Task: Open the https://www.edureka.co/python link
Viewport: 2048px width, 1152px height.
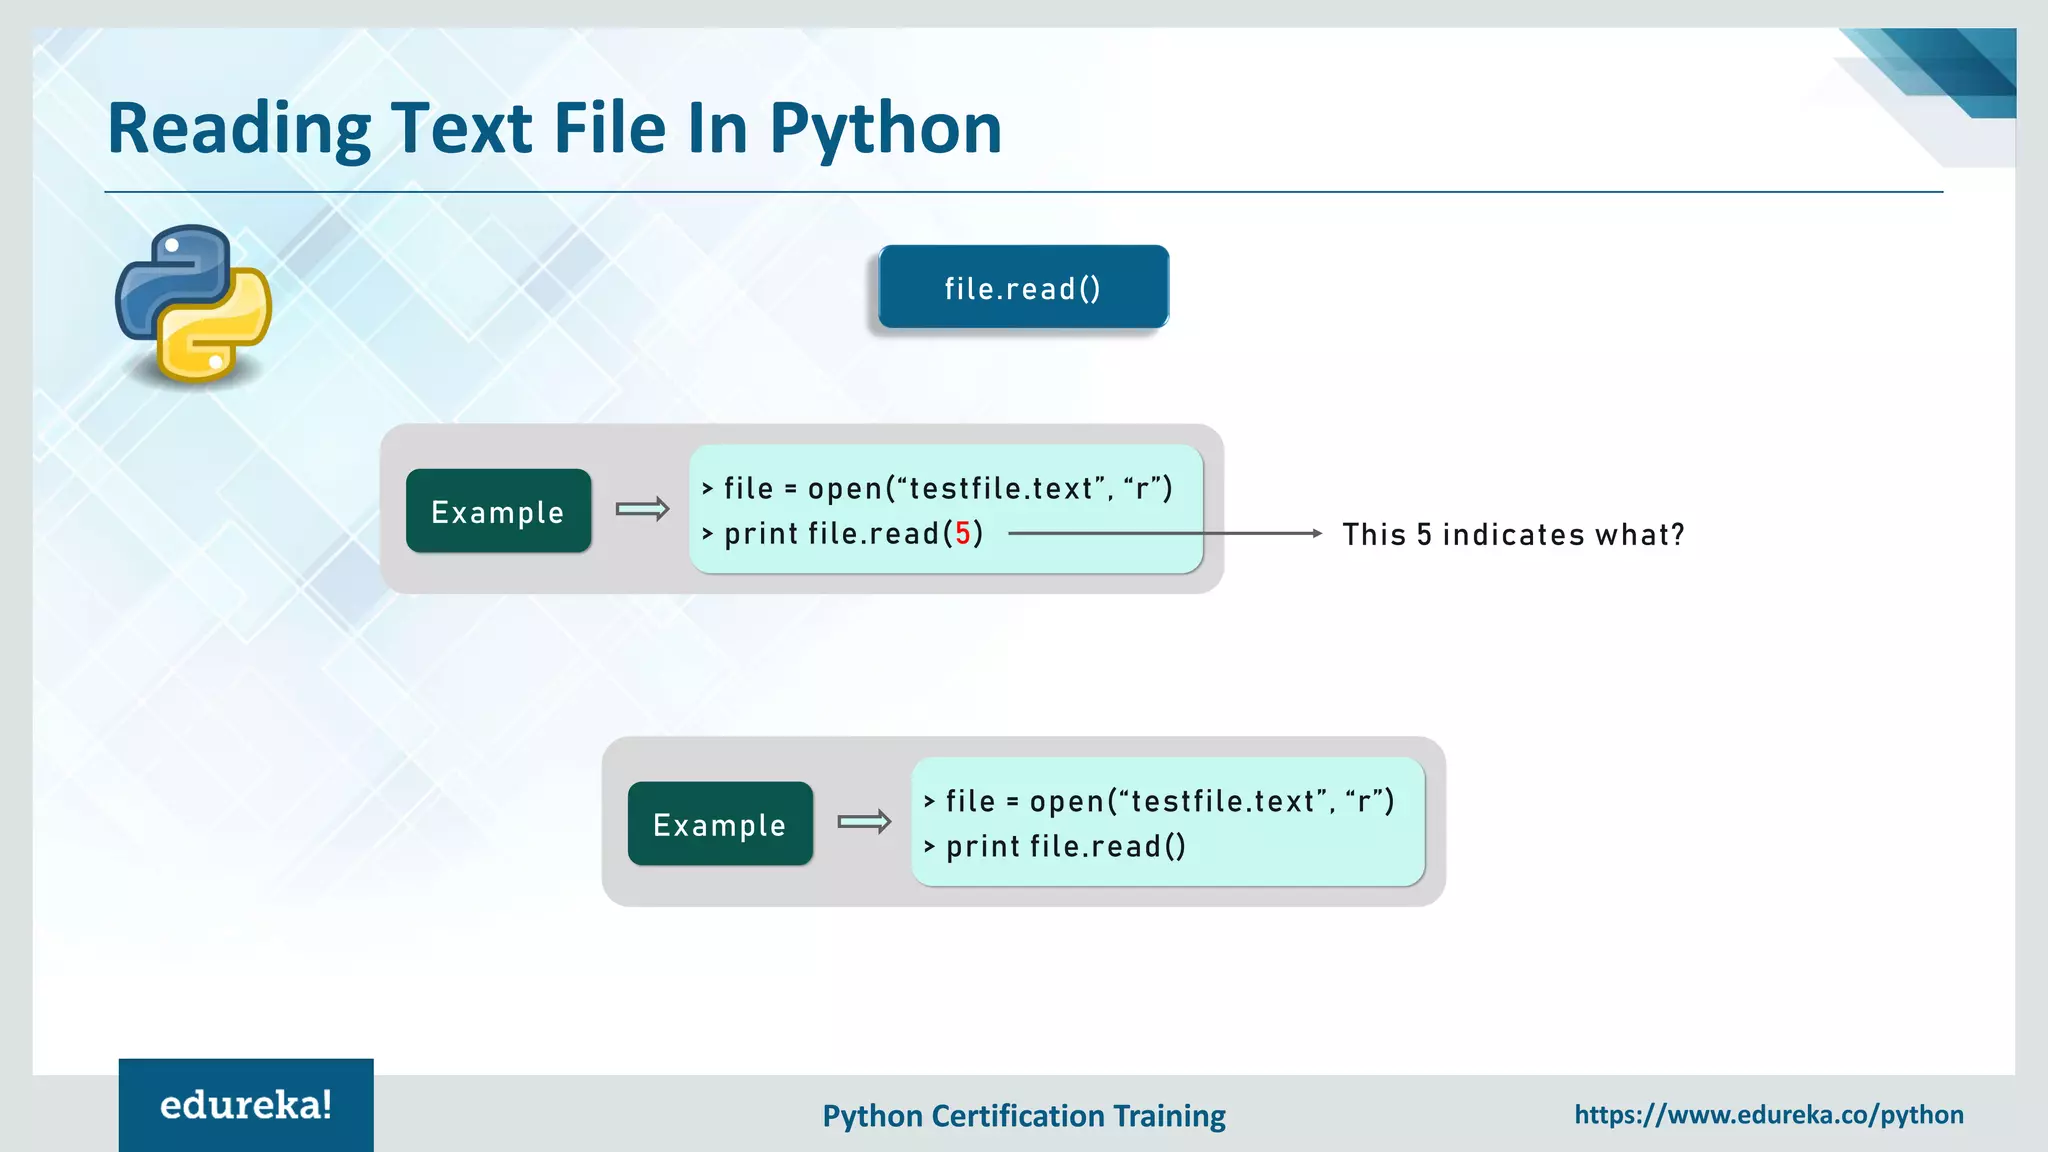Action: [x=1769, y=1115]
